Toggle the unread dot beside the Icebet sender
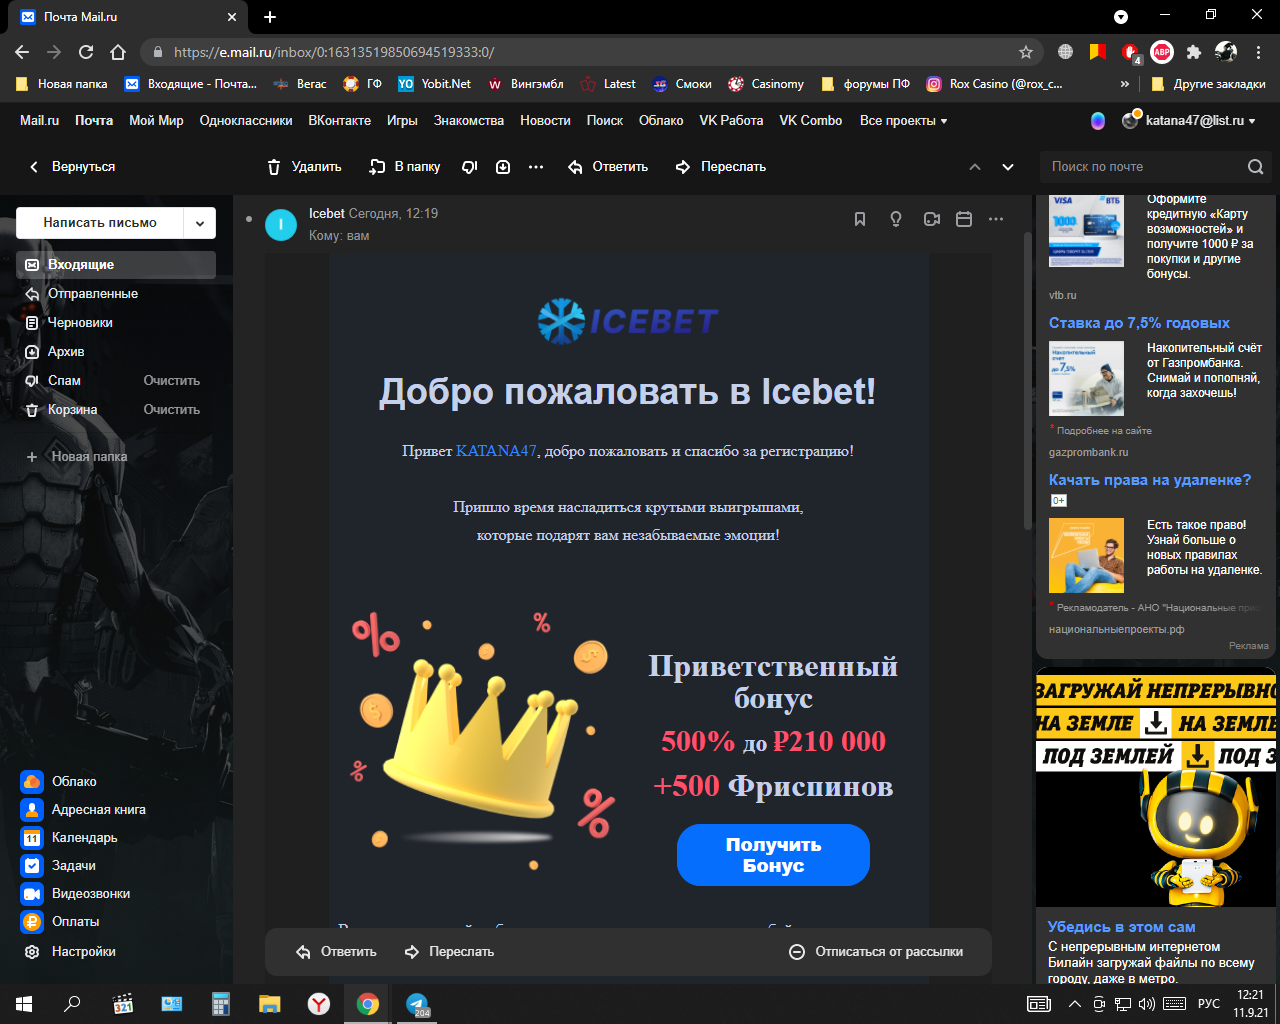This screenshot has height=1024, width=1280. click(249, 219)
